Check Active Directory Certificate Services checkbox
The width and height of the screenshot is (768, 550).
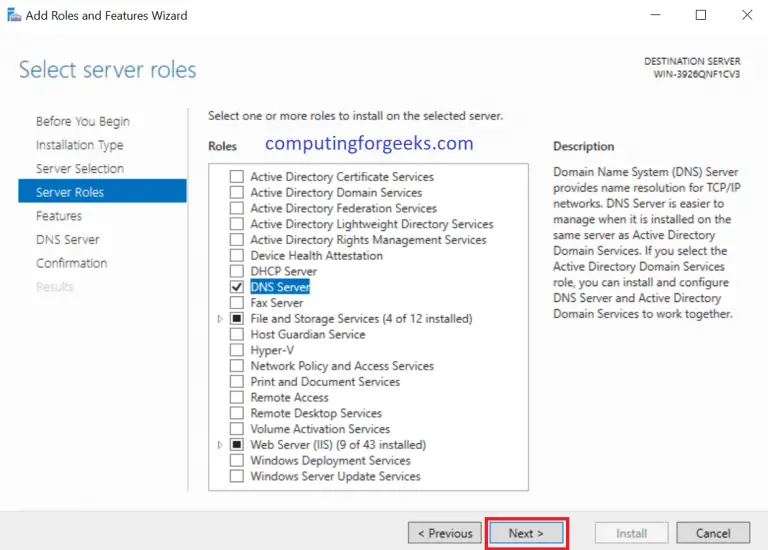coord(237,176)
